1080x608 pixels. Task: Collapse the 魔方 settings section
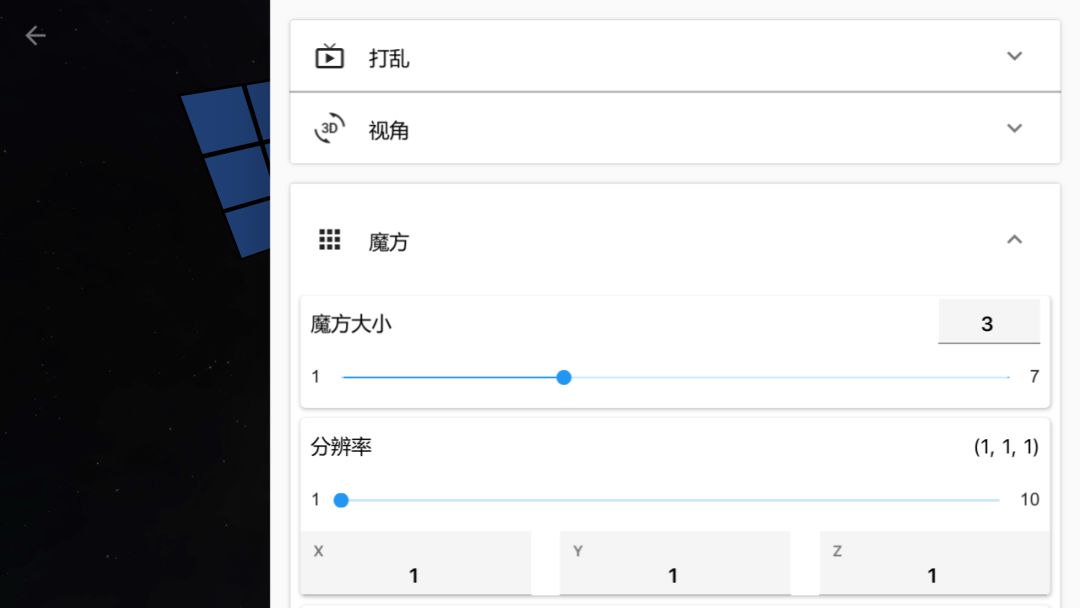tap(1015, 239)
